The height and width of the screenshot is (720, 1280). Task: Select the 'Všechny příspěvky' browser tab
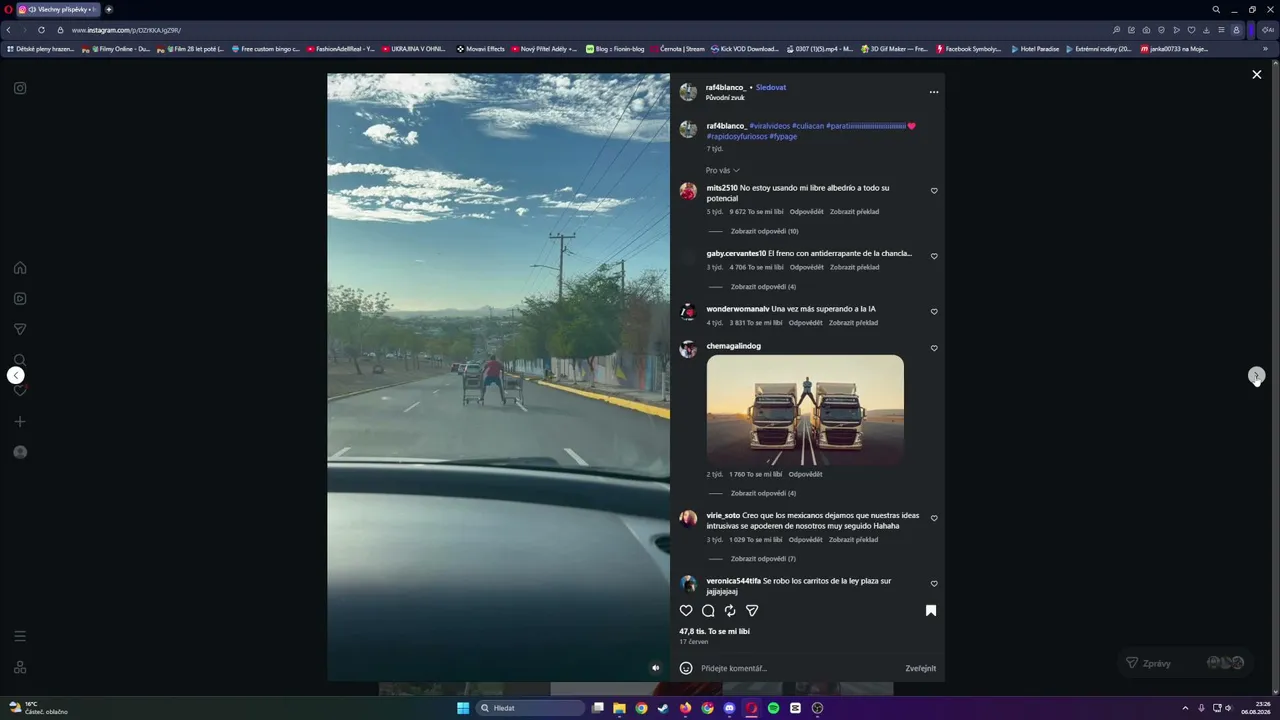coord(59,9)
